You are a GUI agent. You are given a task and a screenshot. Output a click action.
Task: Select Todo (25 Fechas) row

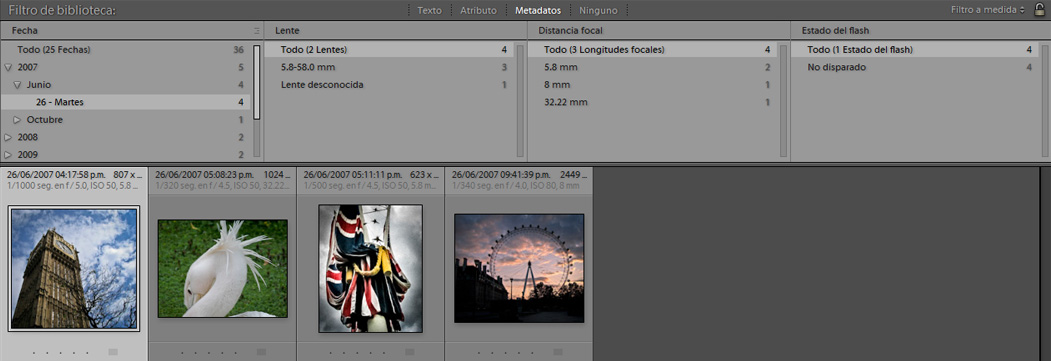(x=125, y=50)
